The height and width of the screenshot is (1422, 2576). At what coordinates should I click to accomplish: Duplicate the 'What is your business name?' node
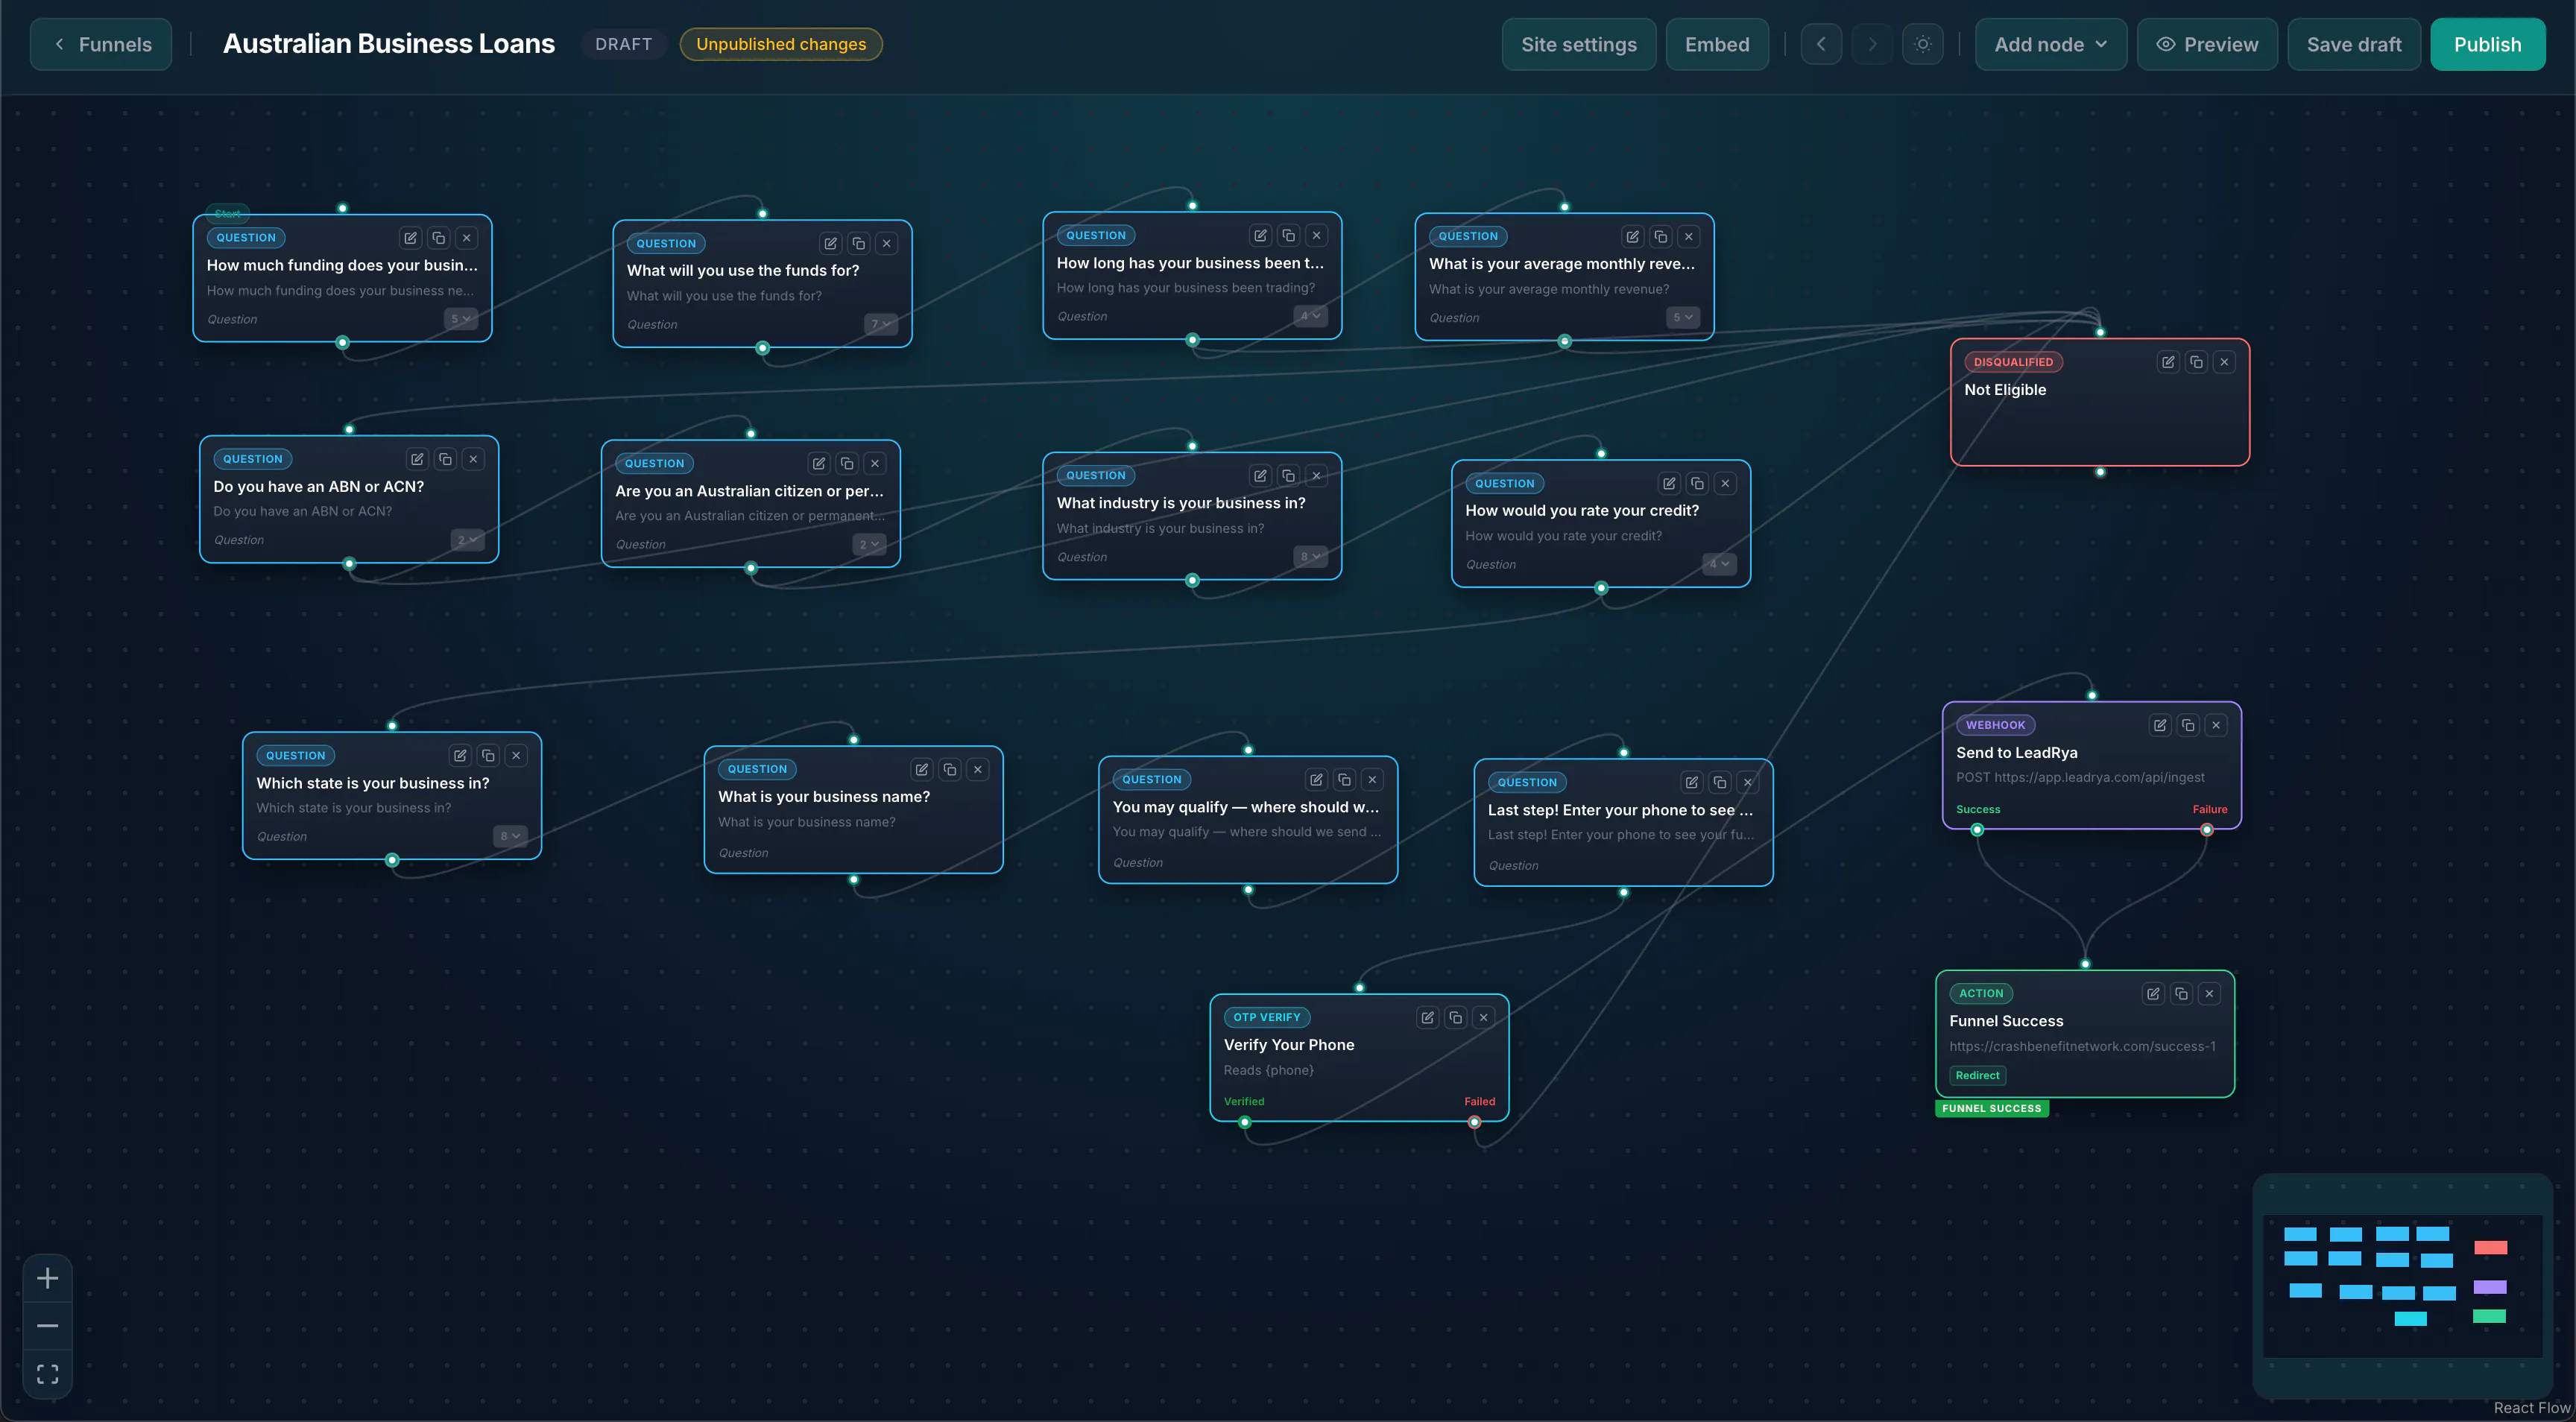(x=950, y=769)
